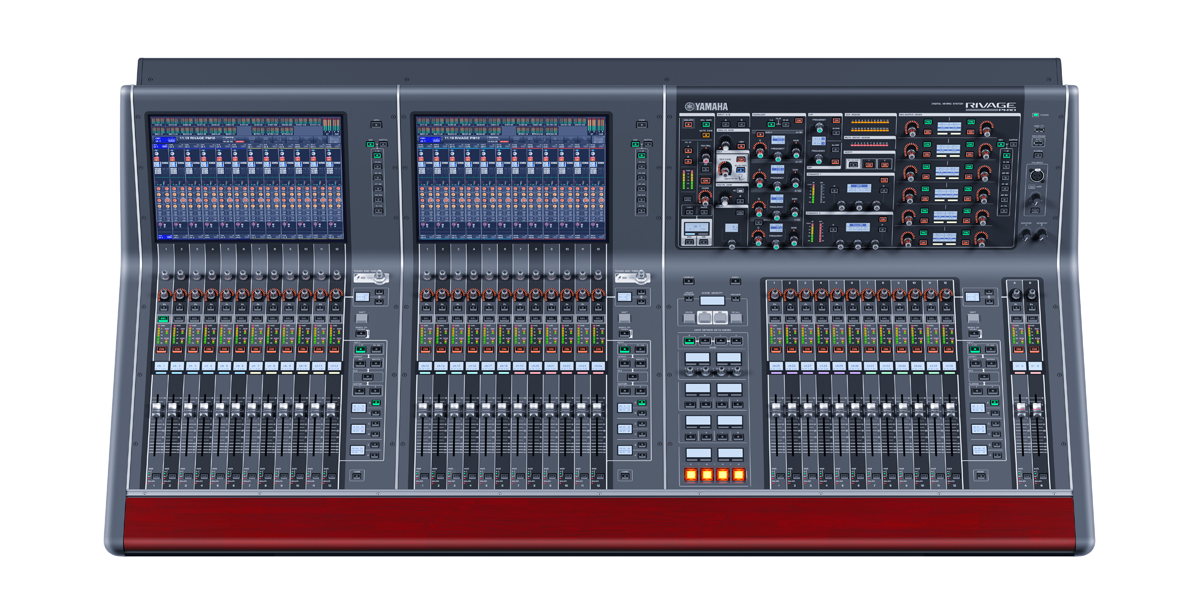Click the Dynamics 2 display

coord(858,227)
